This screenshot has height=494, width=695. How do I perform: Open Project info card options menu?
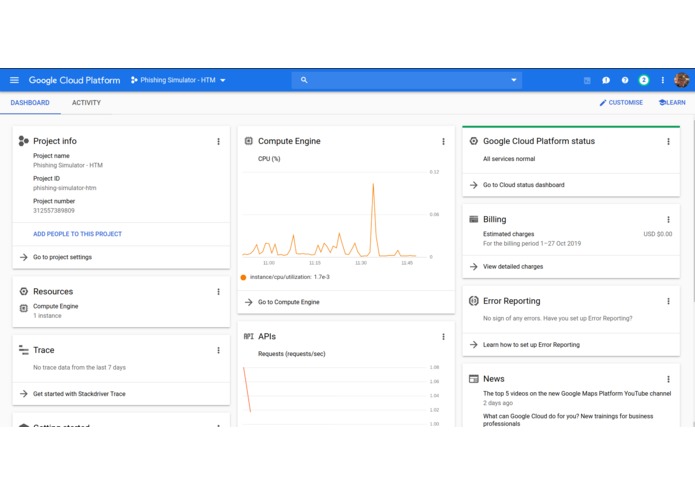[x=218, y=141]
